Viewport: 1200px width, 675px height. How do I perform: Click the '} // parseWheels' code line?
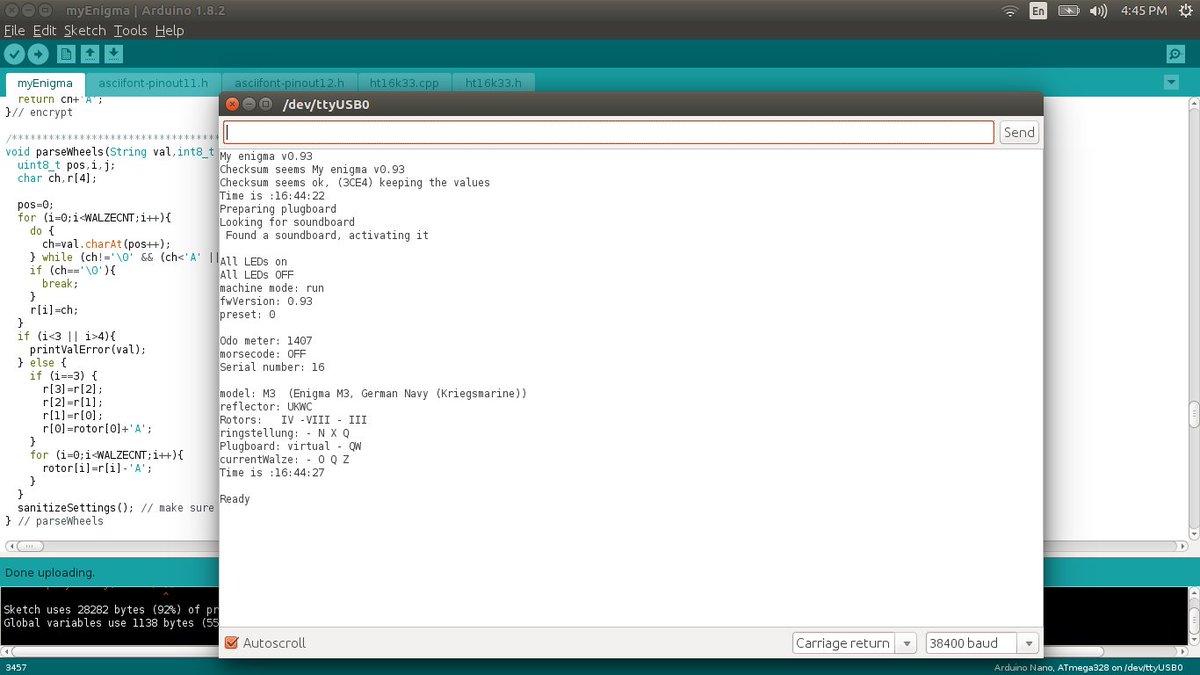[54, 521]
